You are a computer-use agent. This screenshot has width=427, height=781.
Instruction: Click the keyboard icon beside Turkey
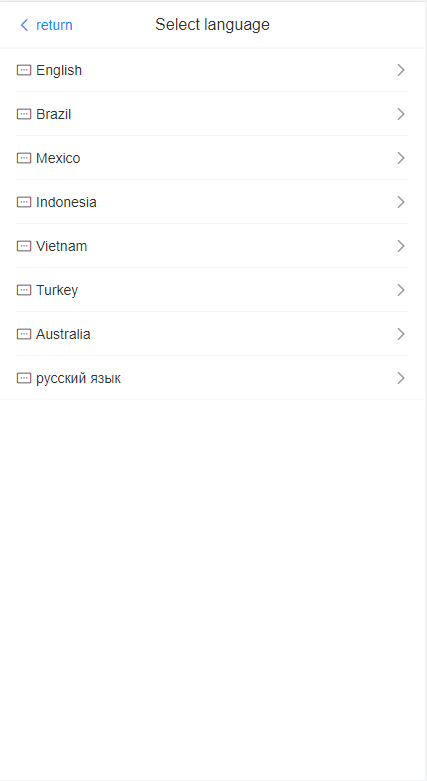[24, 290]
